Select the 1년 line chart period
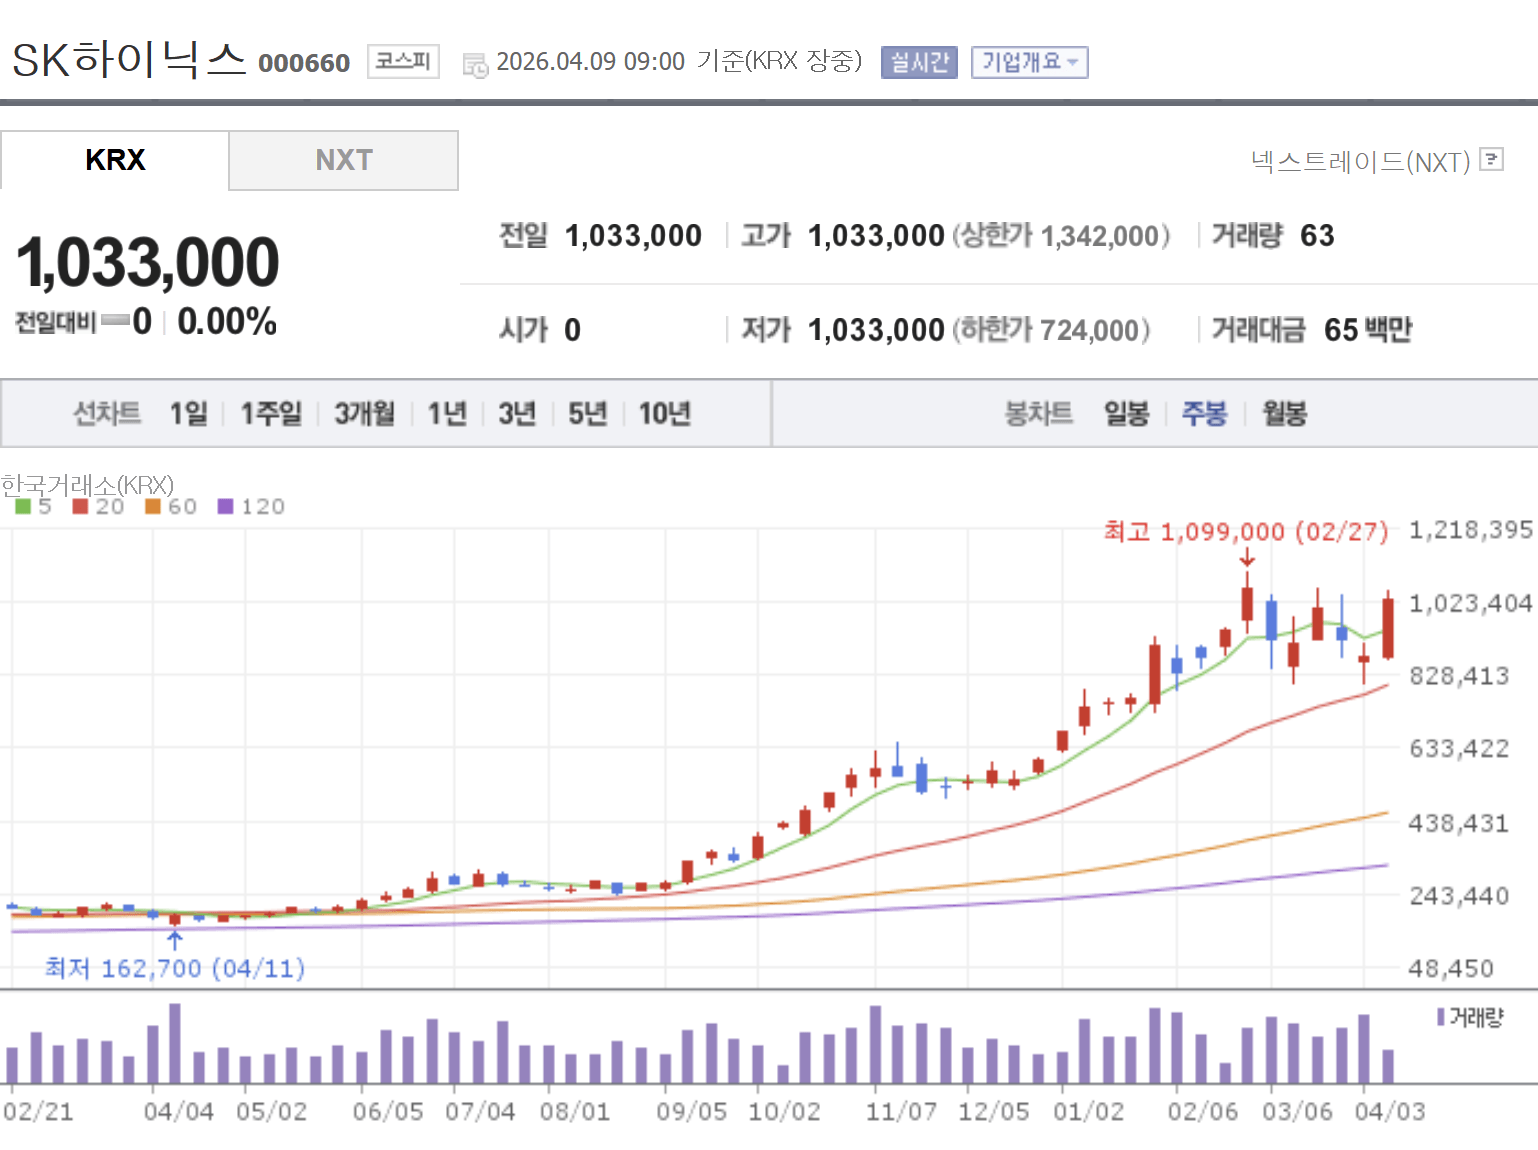The width and height of the screenshot is (1538, 1150). pos(447,413)
